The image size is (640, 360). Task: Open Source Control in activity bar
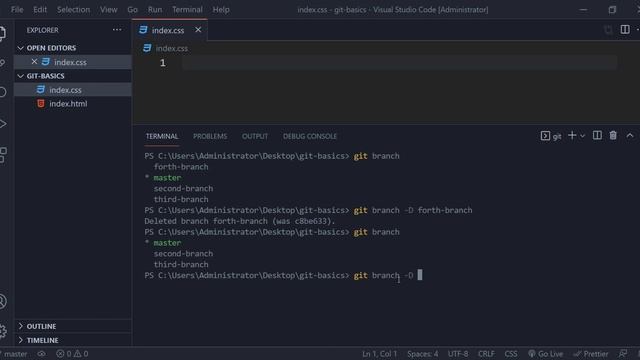[x=2, y=62]
